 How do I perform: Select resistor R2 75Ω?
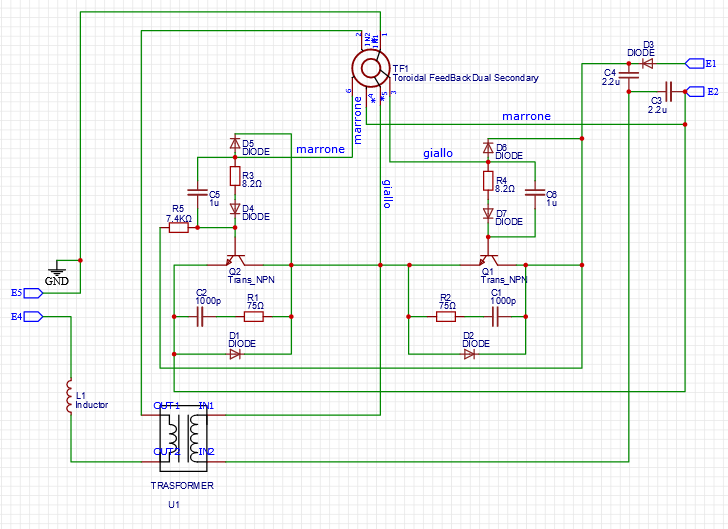pos(446,317)
